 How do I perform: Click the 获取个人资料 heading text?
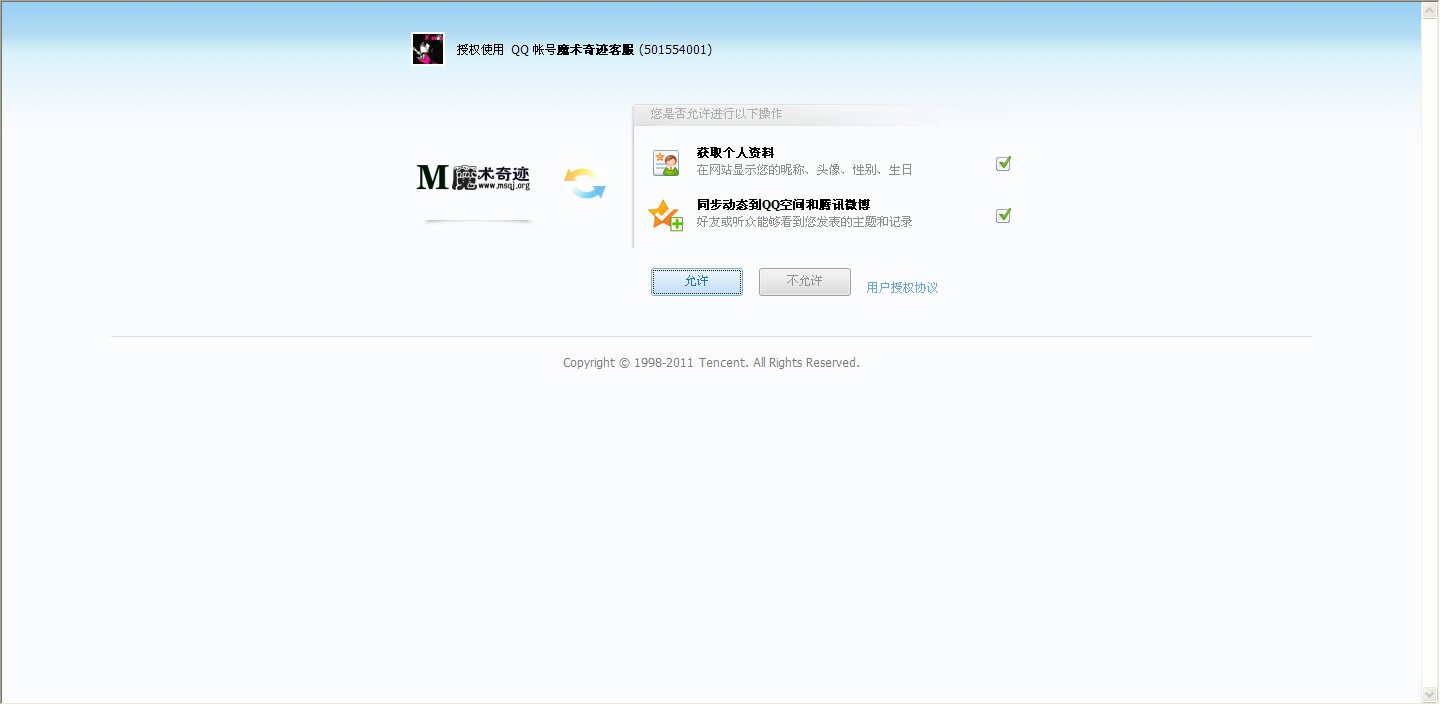tap(735, 153)
